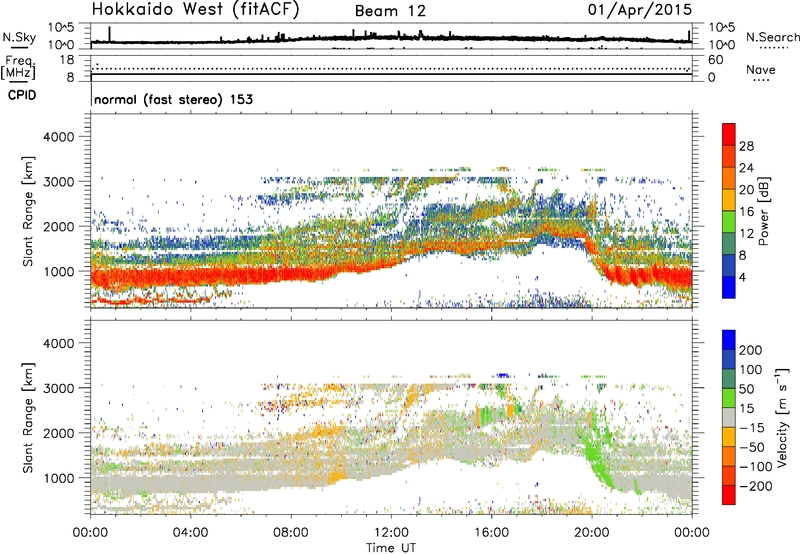Click the 'Freq. [MHz]' axis label
The image size is (800, 554).
18,67
